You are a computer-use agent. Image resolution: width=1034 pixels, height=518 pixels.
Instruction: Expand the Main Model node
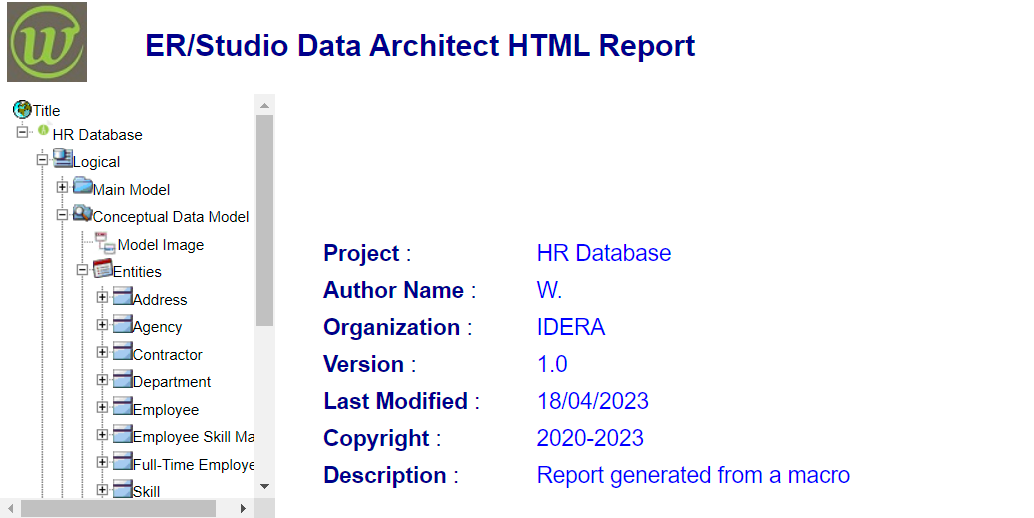pos(62,187)
